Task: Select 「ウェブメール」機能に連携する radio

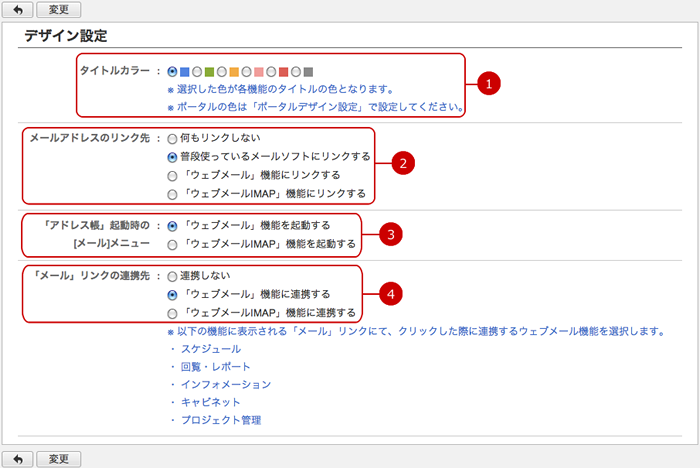Action: tap(172, 295)
